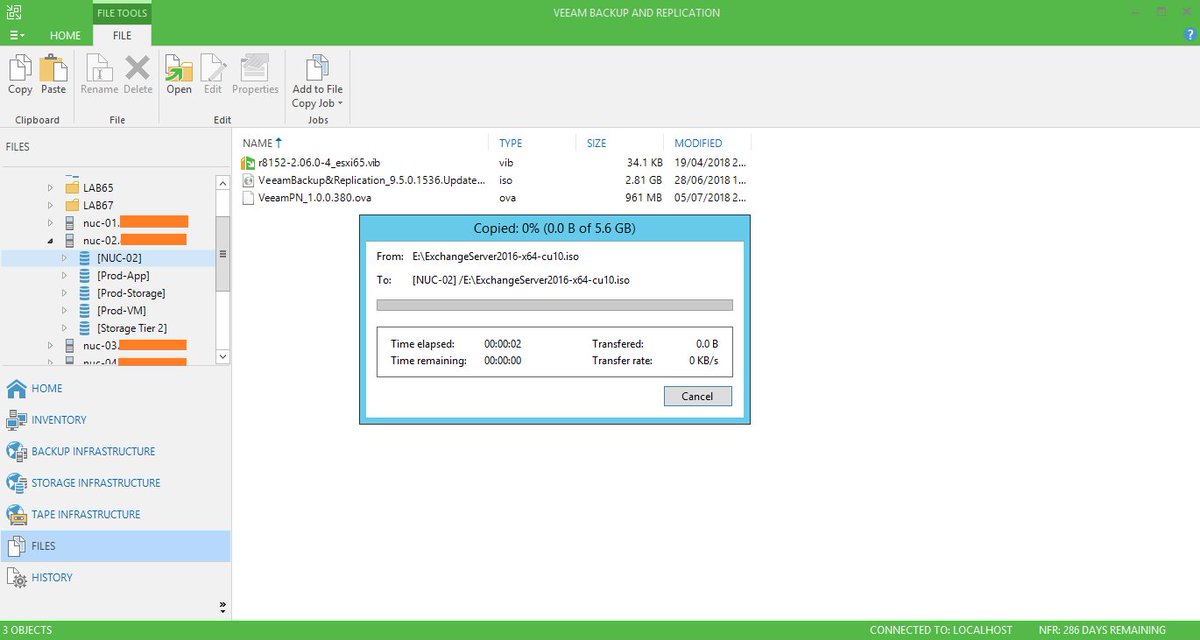Sort files by SIZE column

click(596, 143)
